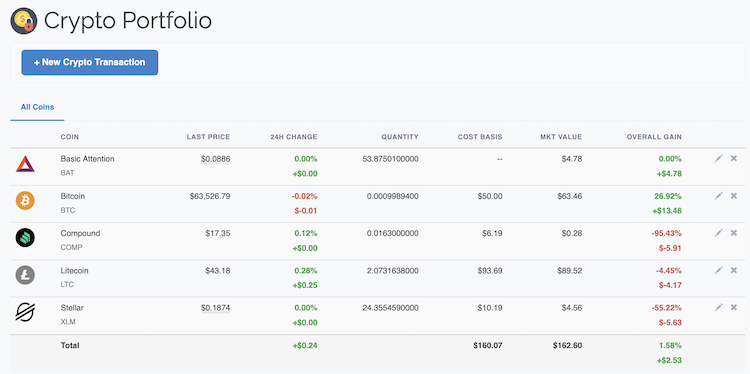Click the Crypto Portfolio coin-and-lock logo icon
Image resolution: width=750 pixels, height=374 pixels.
(23, 21)
